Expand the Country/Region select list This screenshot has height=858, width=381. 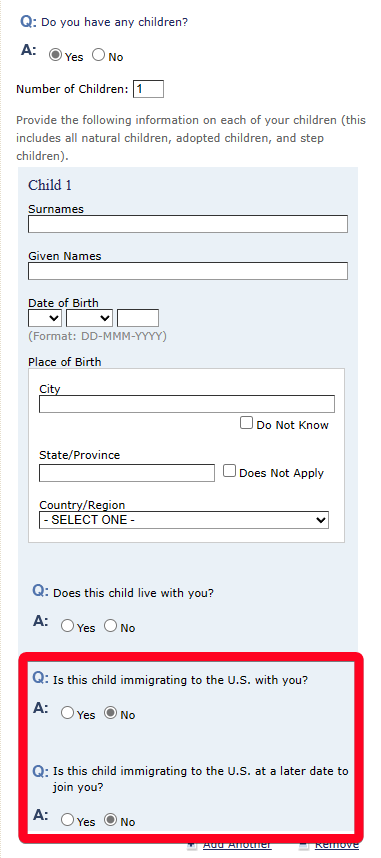184,520
